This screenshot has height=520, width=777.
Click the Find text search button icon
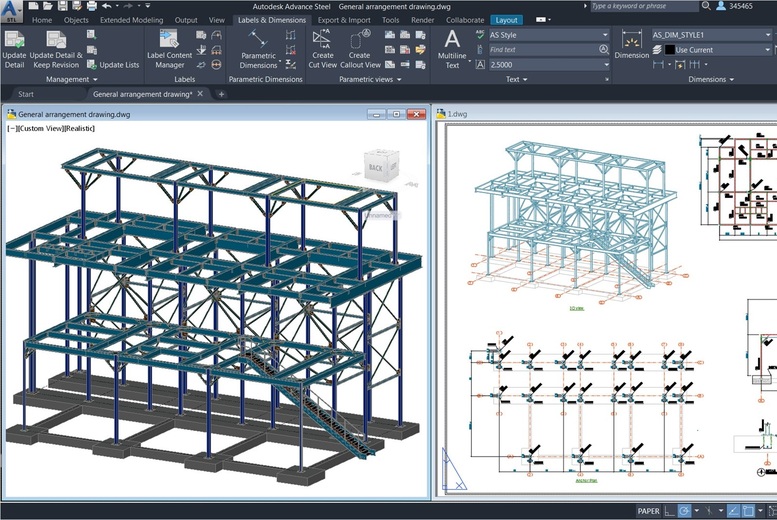(x=603, y=50)
